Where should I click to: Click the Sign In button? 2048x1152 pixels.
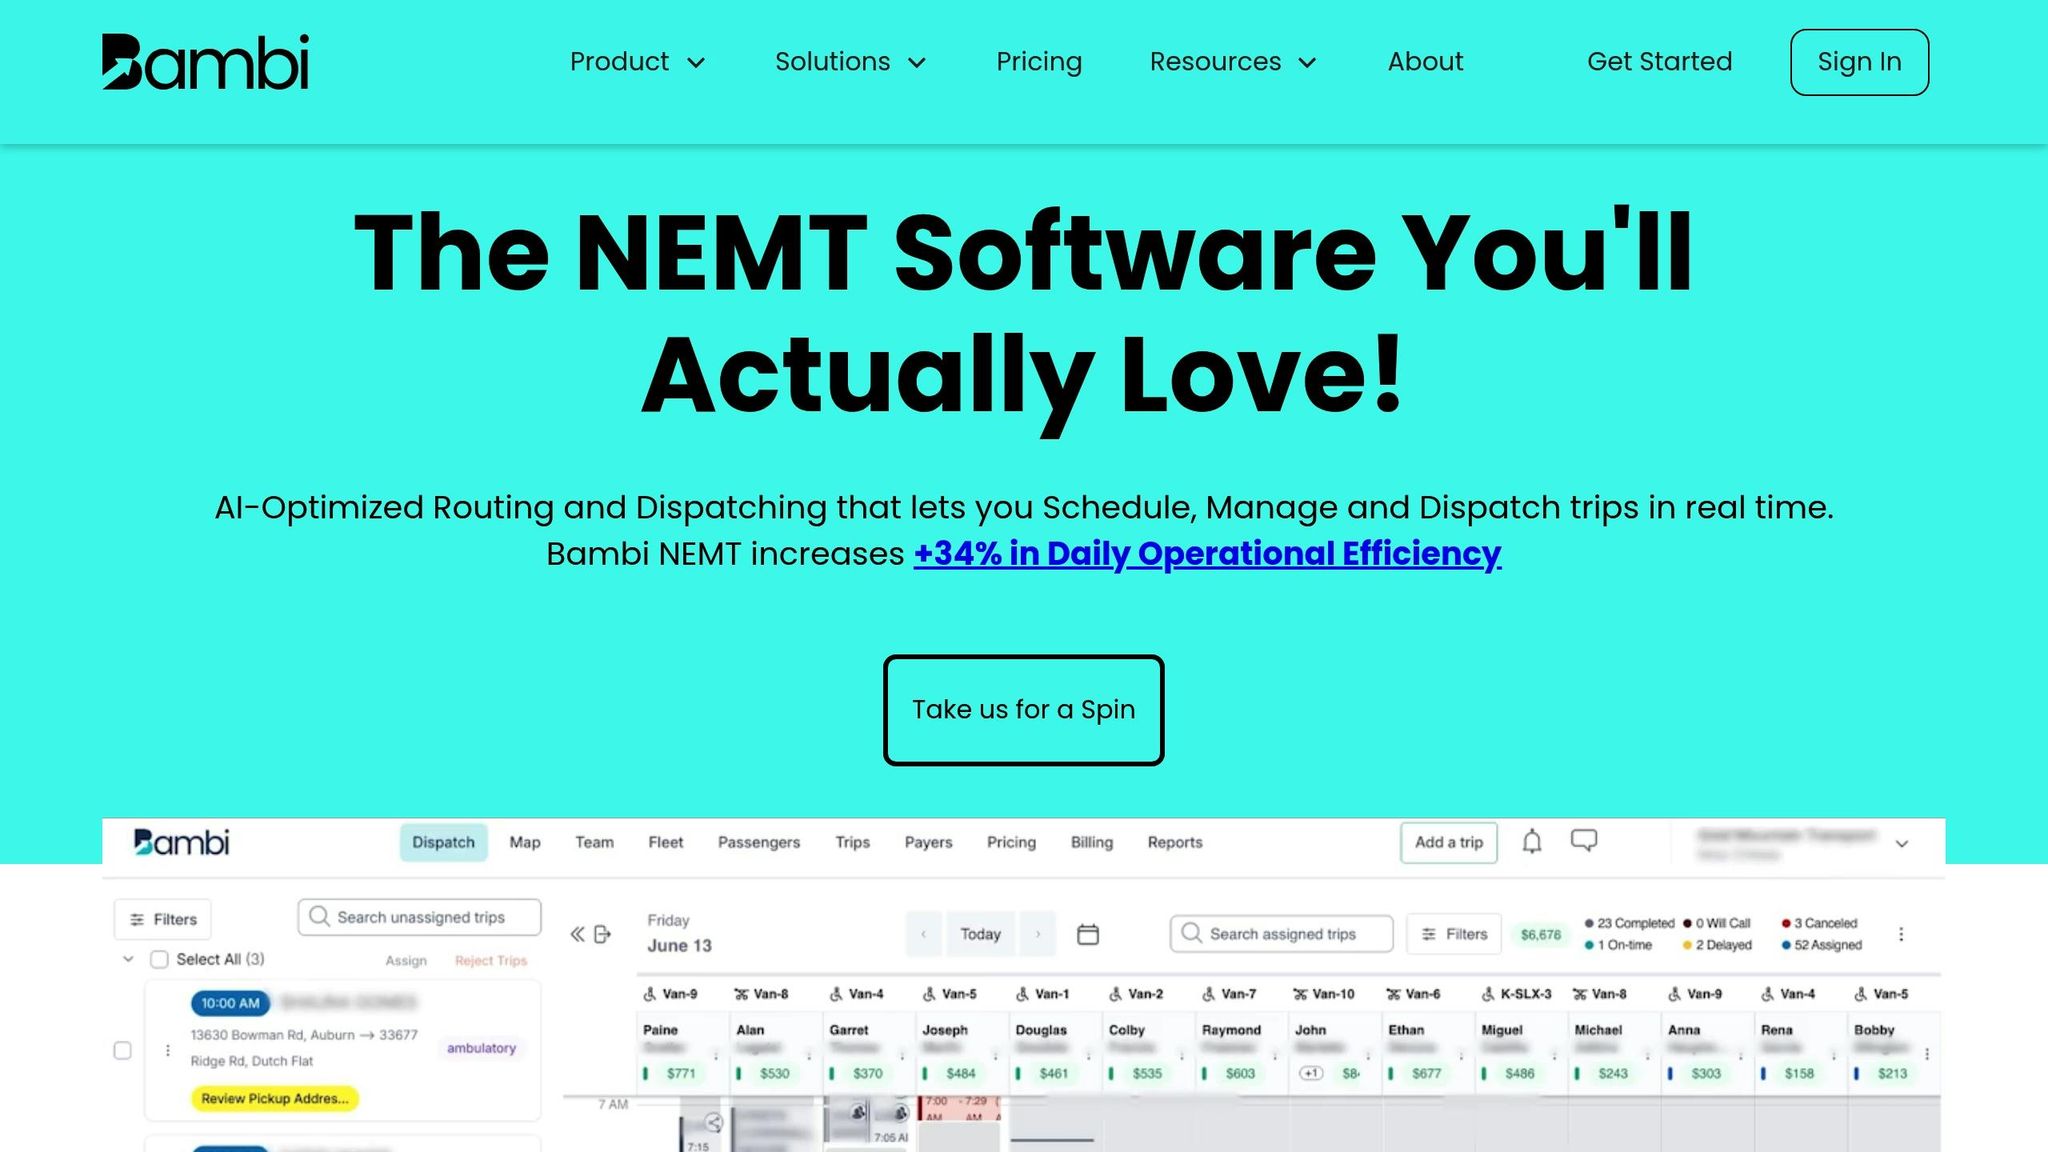1859,62
